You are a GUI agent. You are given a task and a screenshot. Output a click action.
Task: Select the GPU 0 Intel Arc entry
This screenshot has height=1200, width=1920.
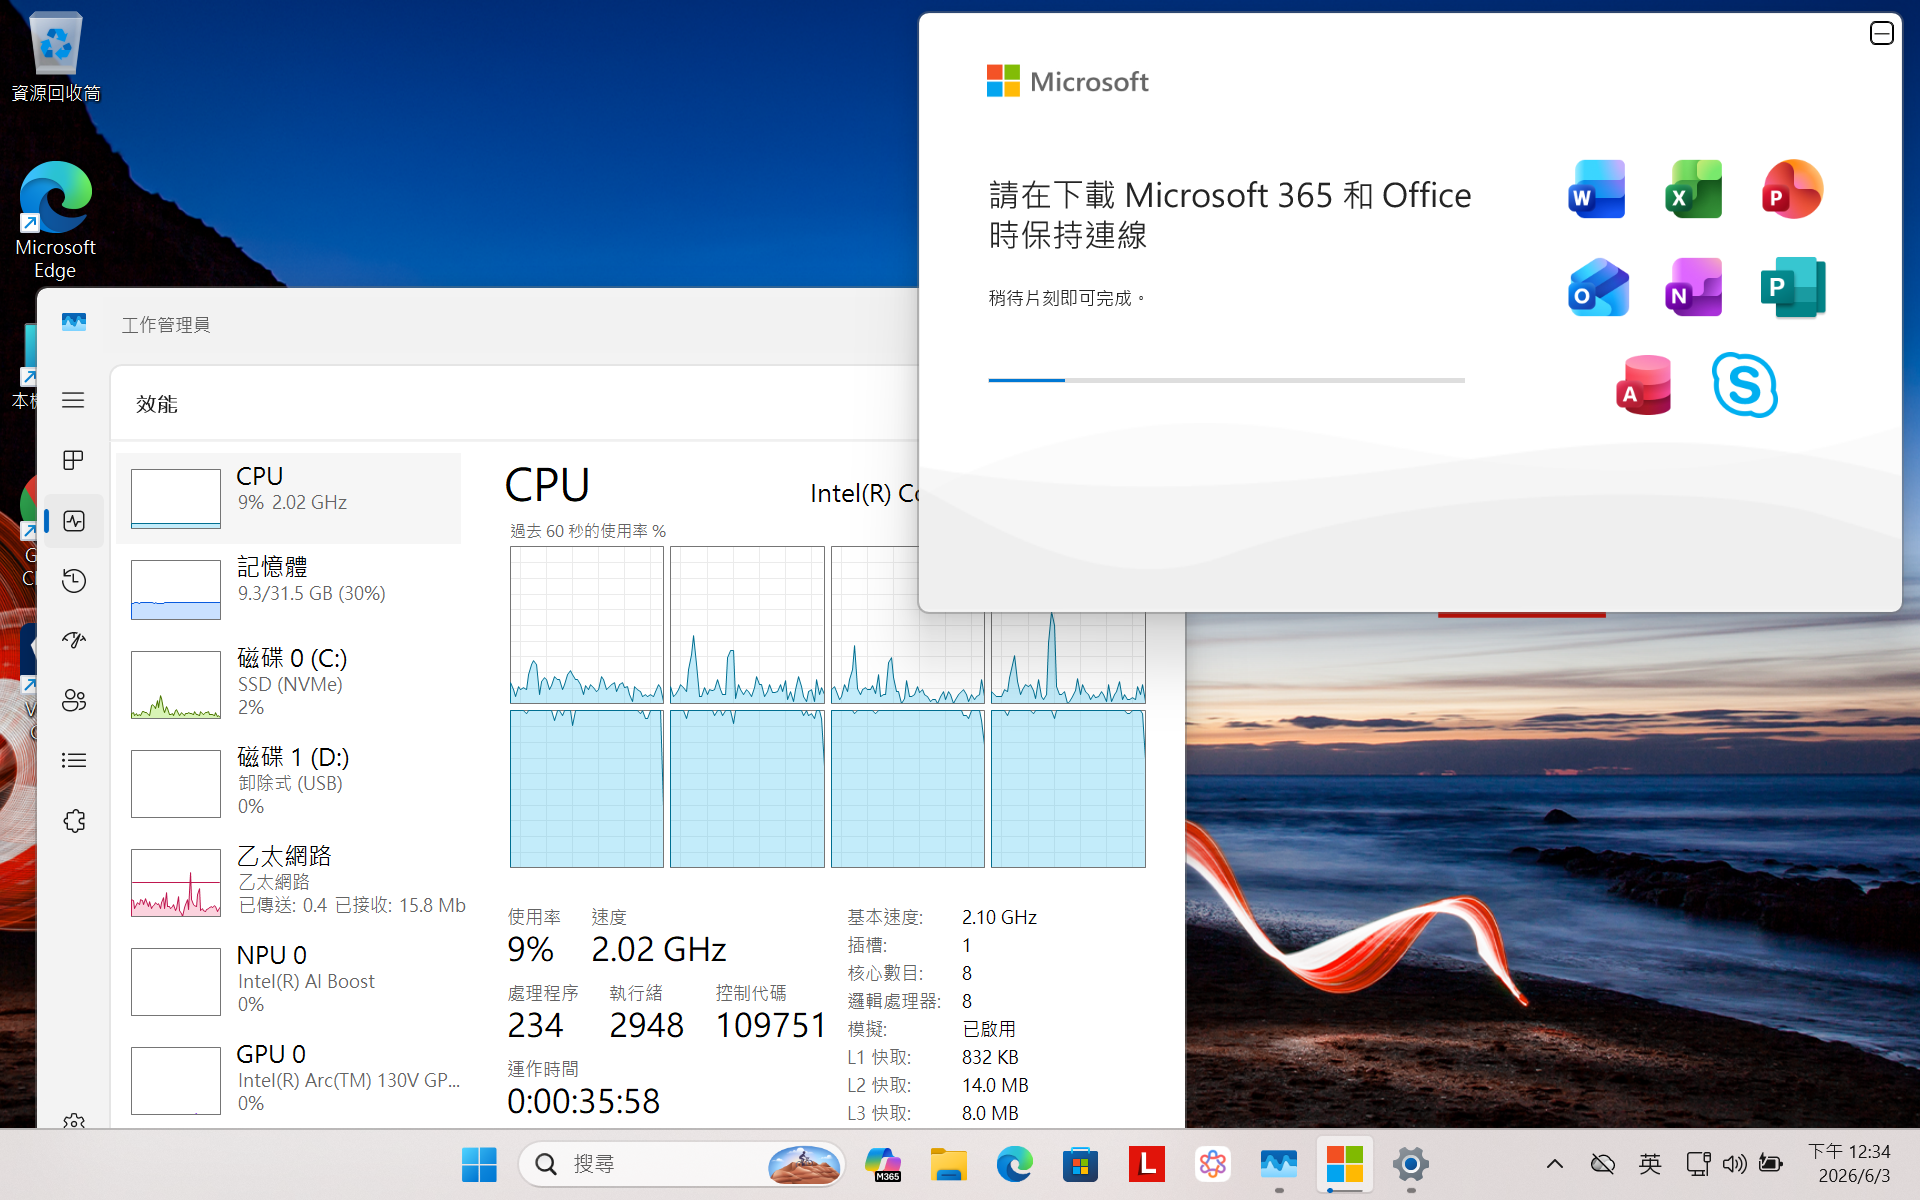pos(289,1080)
